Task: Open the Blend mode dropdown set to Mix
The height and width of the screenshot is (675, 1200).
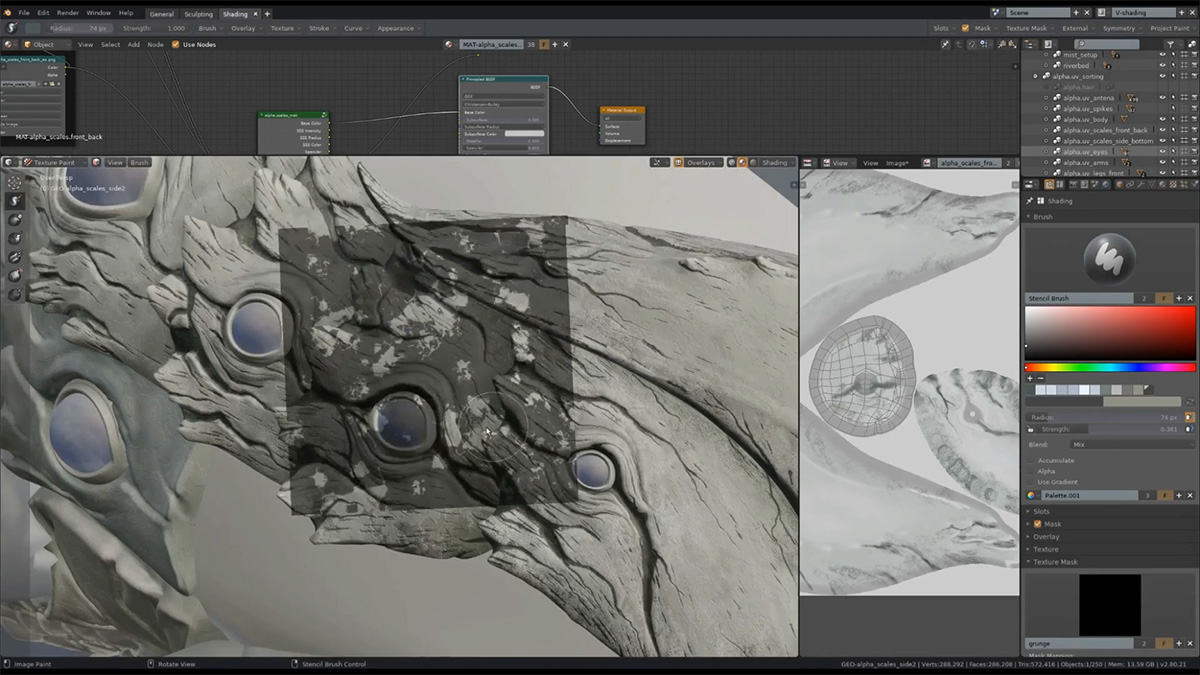Action: [1130, 444]
